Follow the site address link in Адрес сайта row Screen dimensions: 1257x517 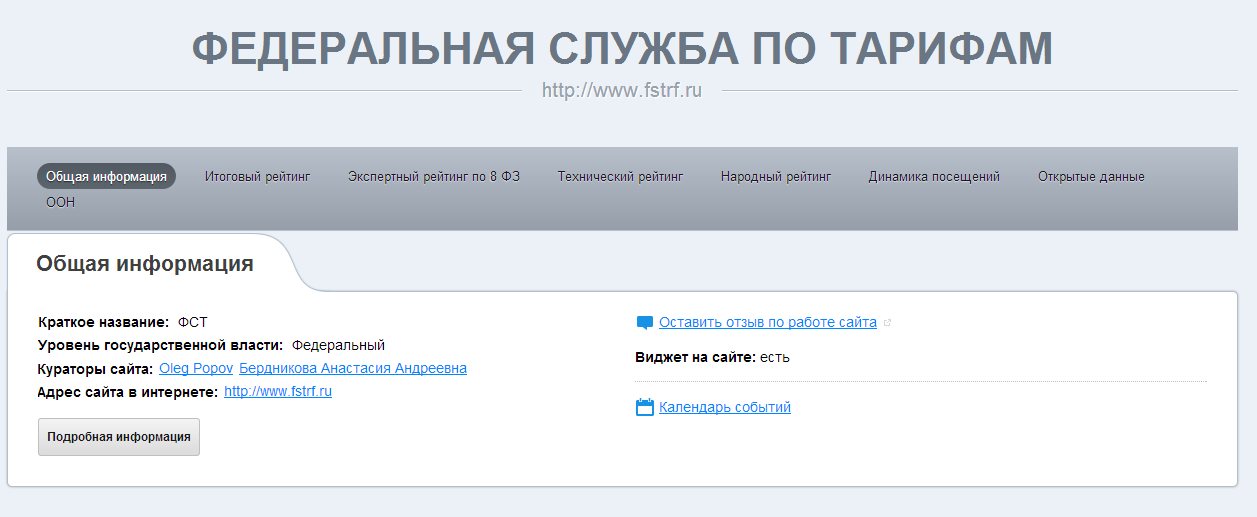point(278,391)
